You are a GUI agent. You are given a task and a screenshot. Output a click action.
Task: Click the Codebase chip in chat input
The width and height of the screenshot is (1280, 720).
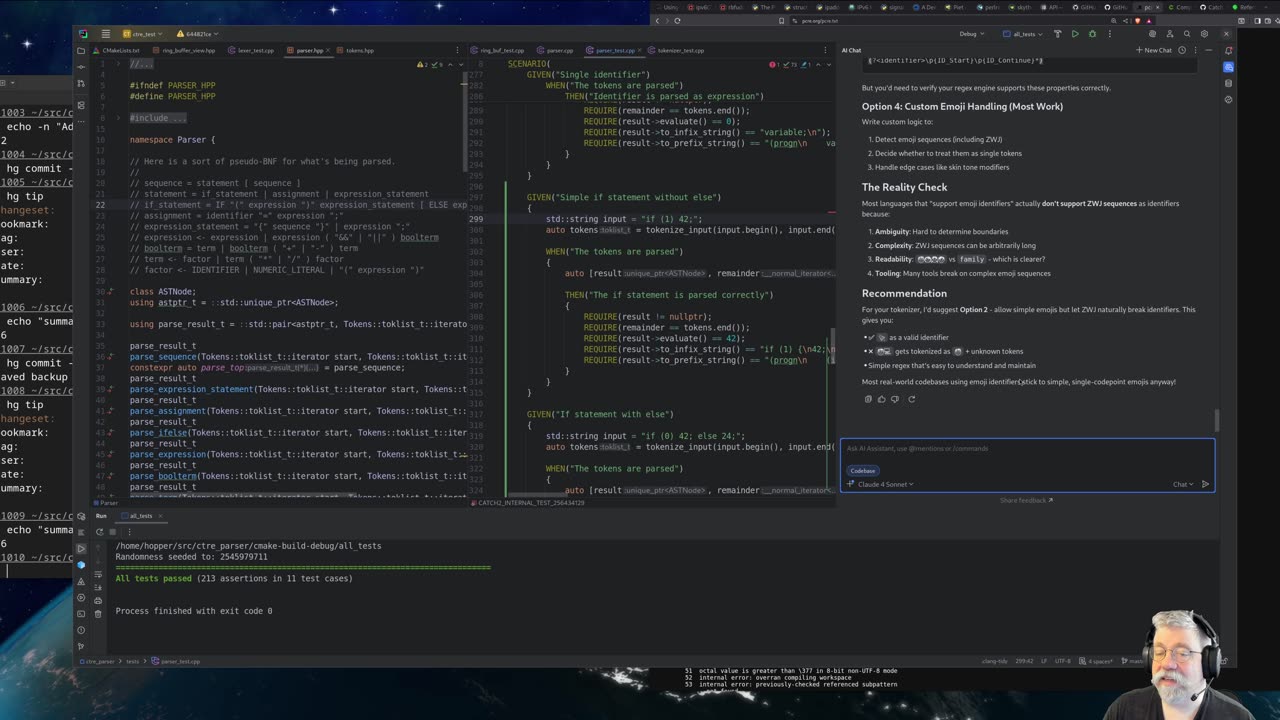(x=862, y=470)
